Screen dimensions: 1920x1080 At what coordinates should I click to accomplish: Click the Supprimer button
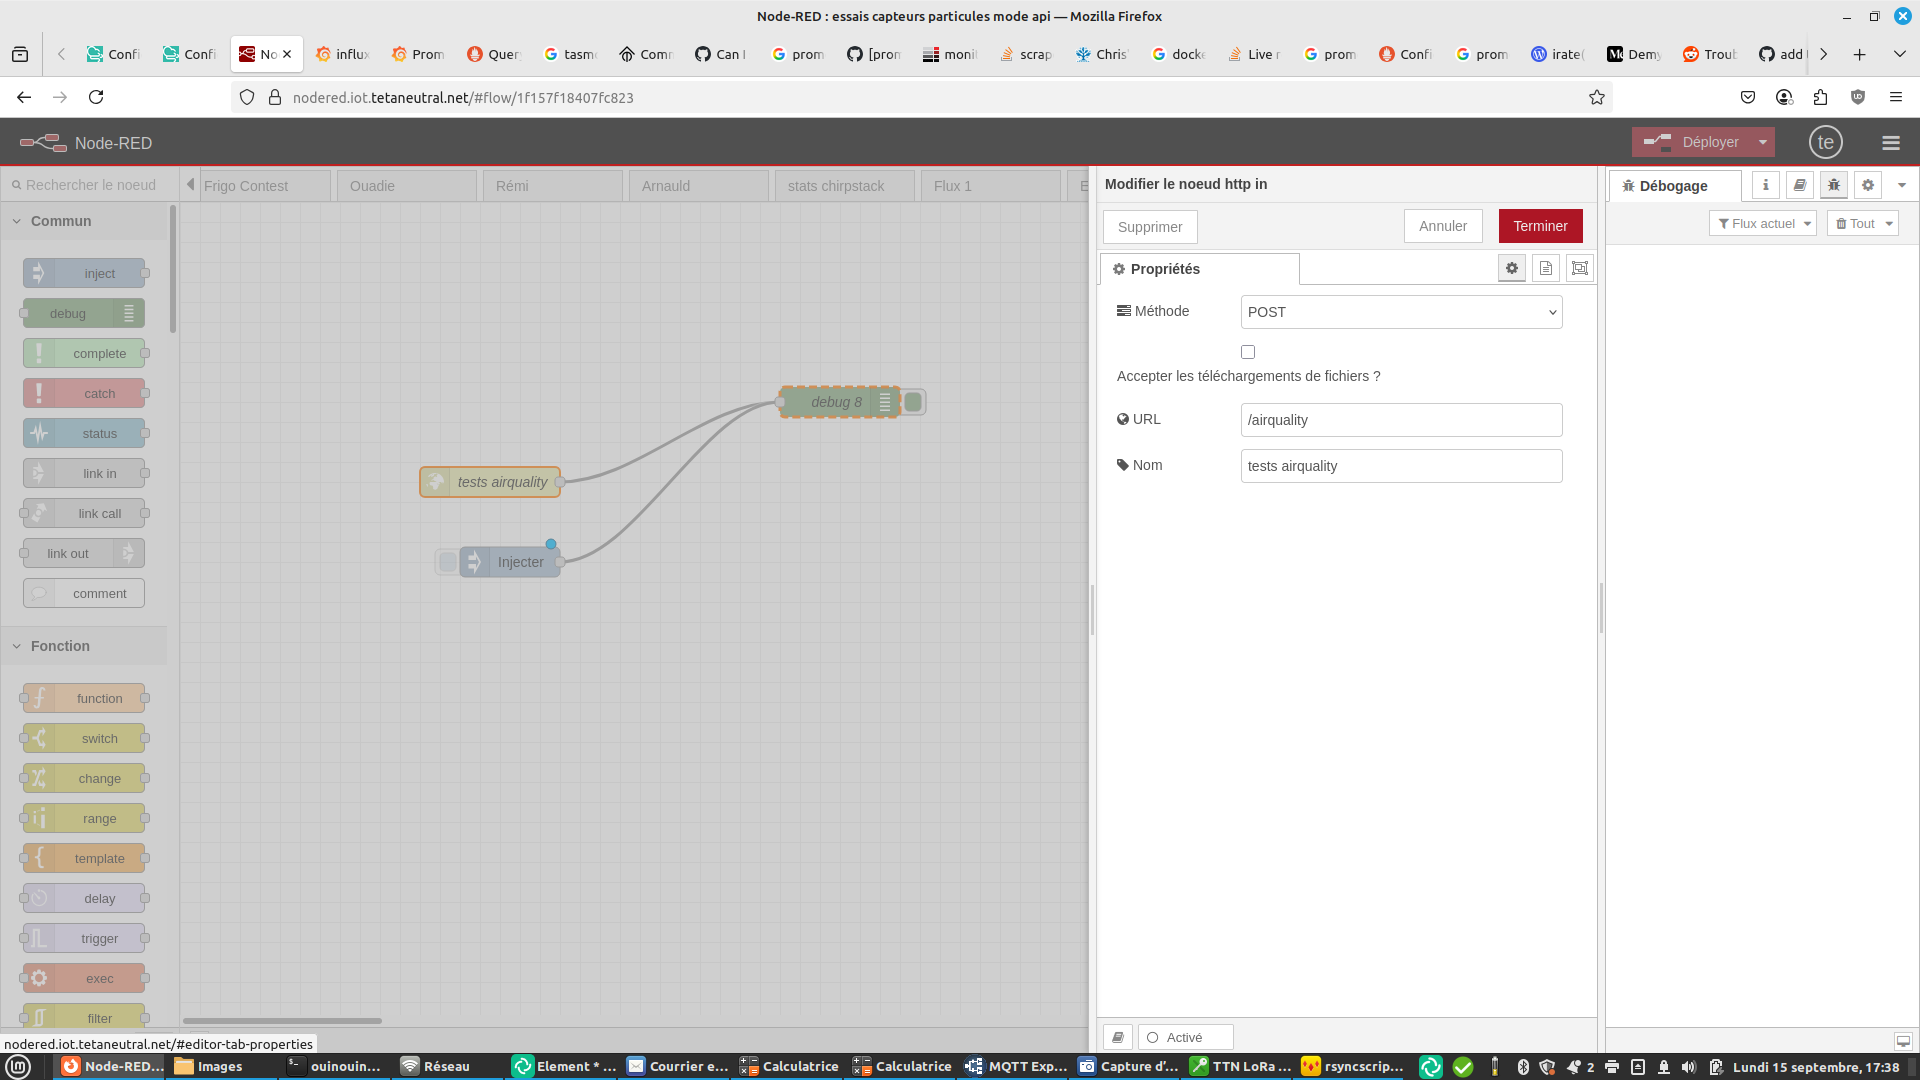(x=1150, y=227)
